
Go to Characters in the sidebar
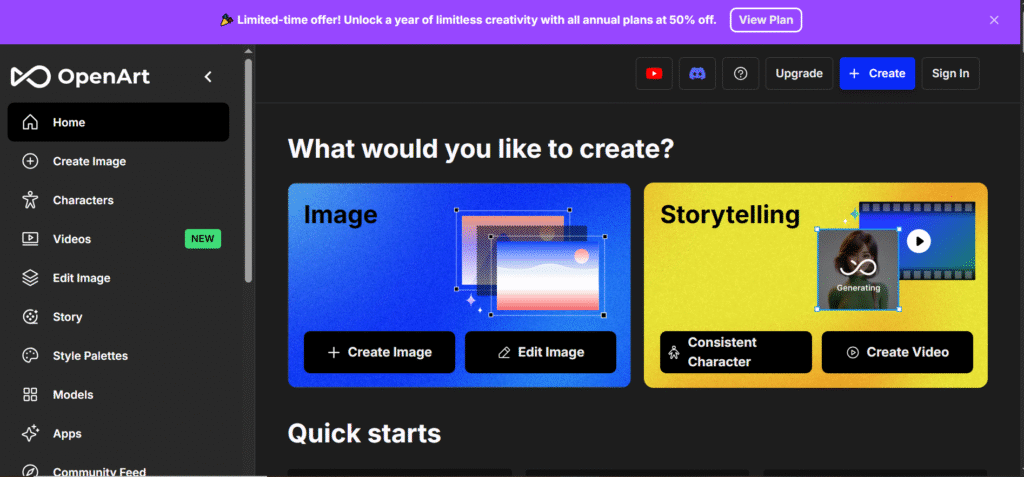click(x=118, y=200)
